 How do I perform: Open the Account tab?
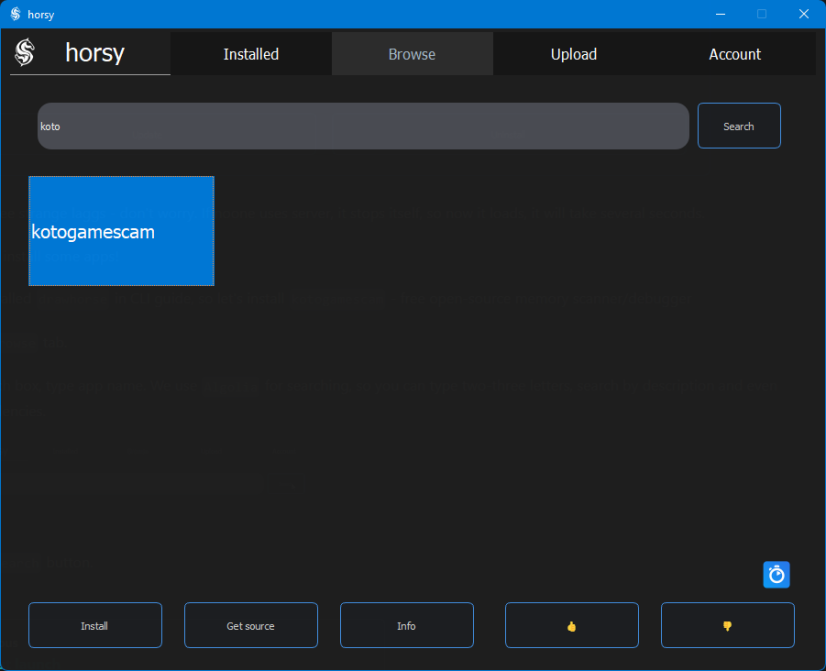(734, 54)
